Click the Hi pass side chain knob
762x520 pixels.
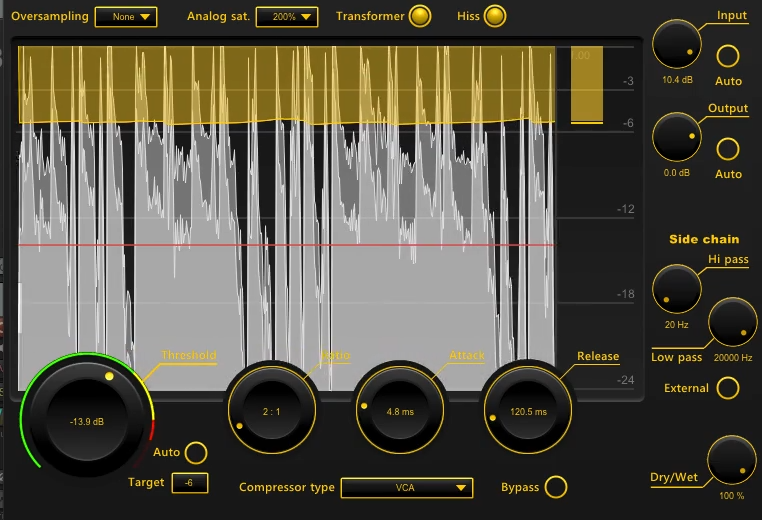(677, 289)
